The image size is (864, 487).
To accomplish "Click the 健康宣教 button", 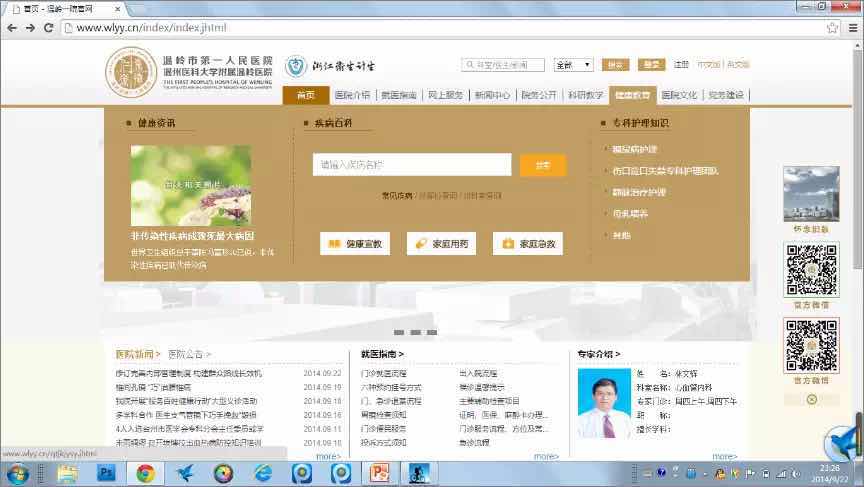I will [x=354, y=243].
